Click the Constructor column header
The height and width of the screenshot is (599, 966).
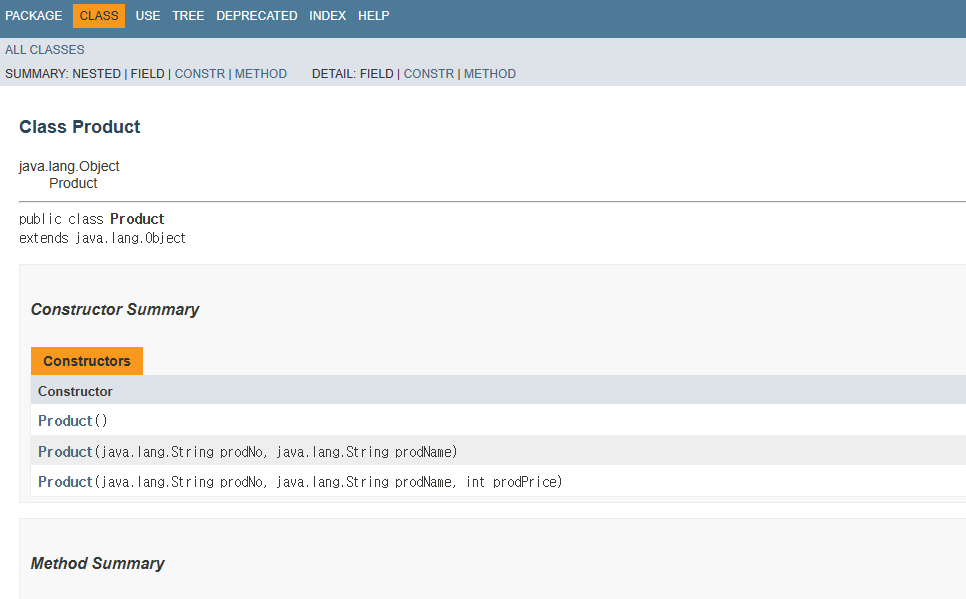[x=75, y=391]
